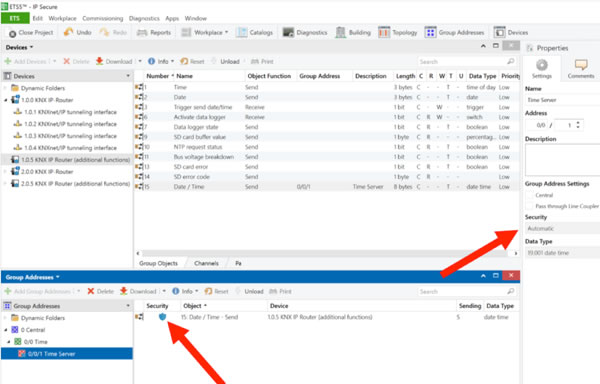Image resolution: width=600 pixels, height=384 pixels.
Task: Open Group Addresses panel from toolbar
Action: tap(454, 33)
